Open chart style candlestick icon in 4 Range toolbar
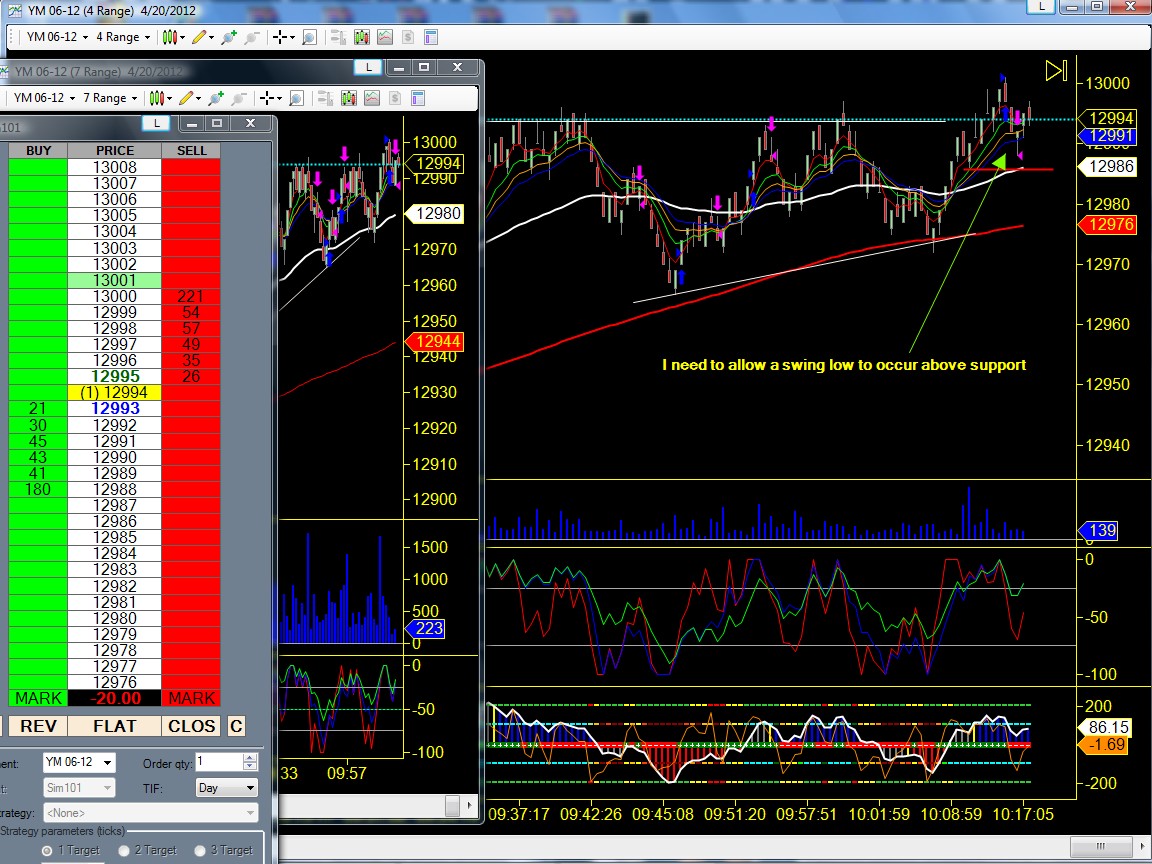This screenshot has width=1152, height=864. click(169, 37)
